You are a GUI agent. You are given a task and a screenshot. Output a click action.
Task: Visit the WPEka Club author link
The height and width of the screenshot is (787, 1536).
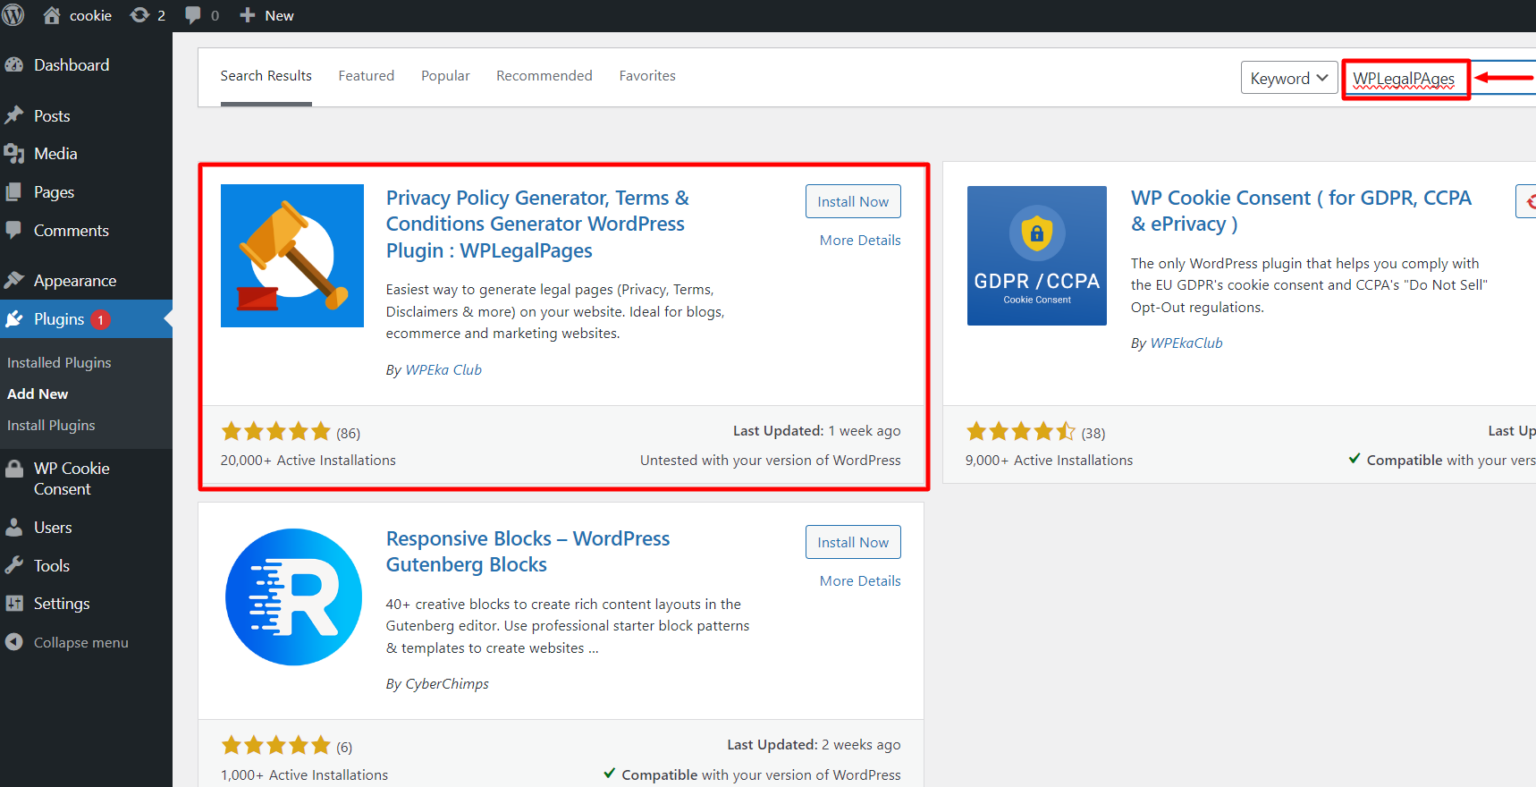pyautogui.click(x=443, y=369)
